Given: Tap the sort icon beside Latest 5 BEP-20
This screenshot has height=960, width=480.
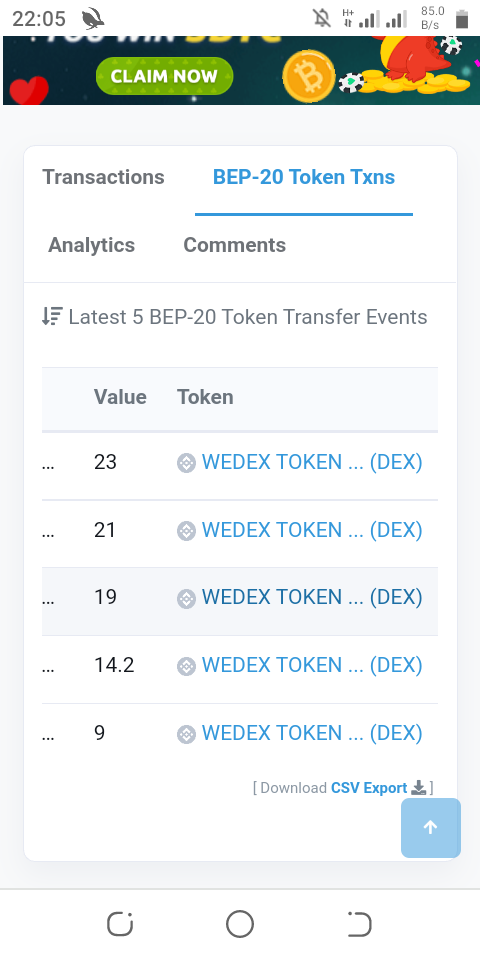Looking at the screenshot, I should point(52,317).
